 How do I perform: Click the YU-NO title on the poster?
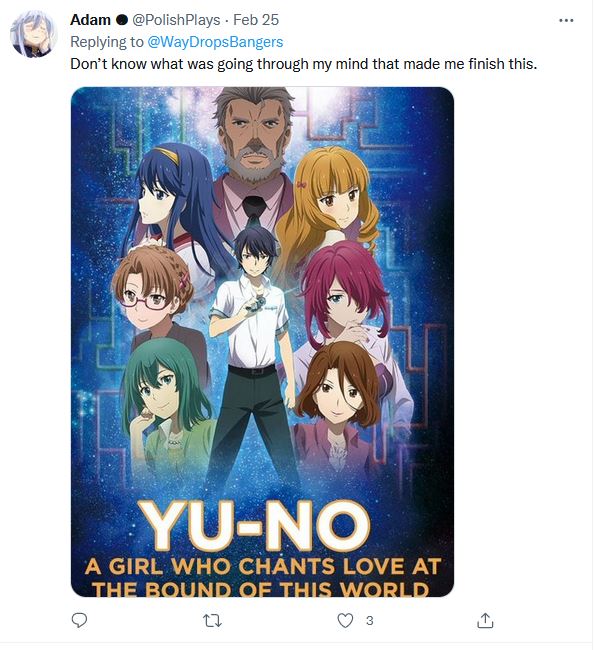[x=256, y=526]
